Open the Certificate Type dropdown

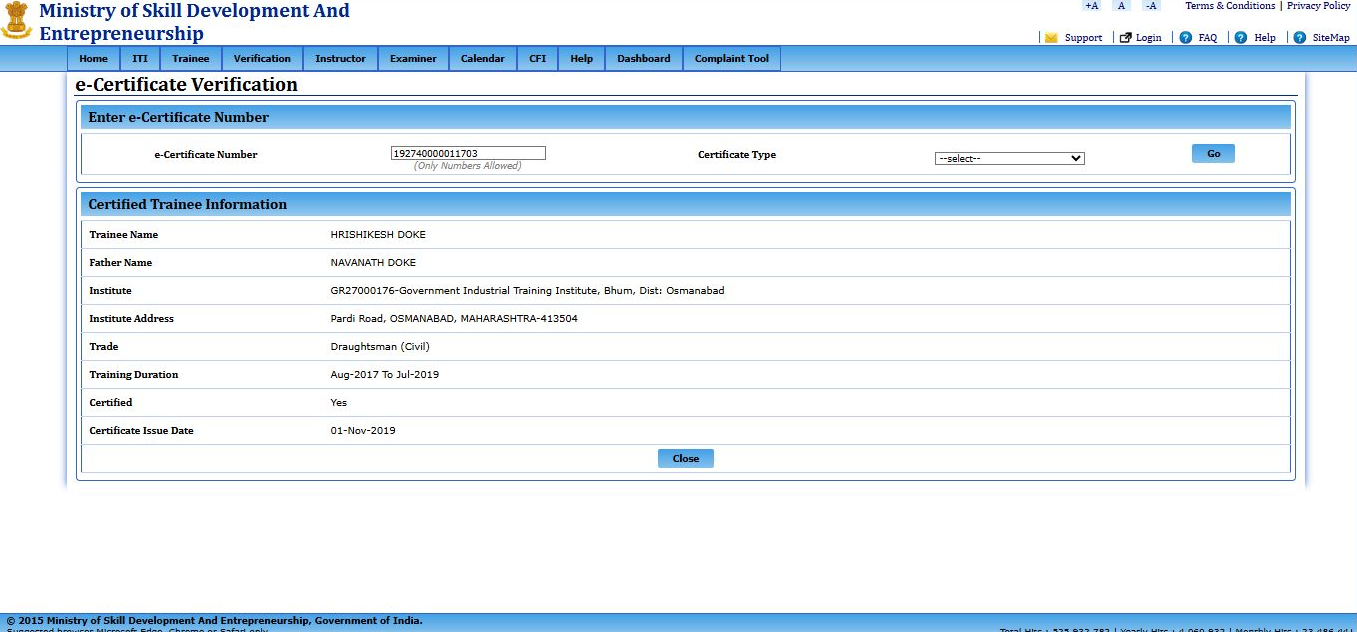[x=1009, y=158]
